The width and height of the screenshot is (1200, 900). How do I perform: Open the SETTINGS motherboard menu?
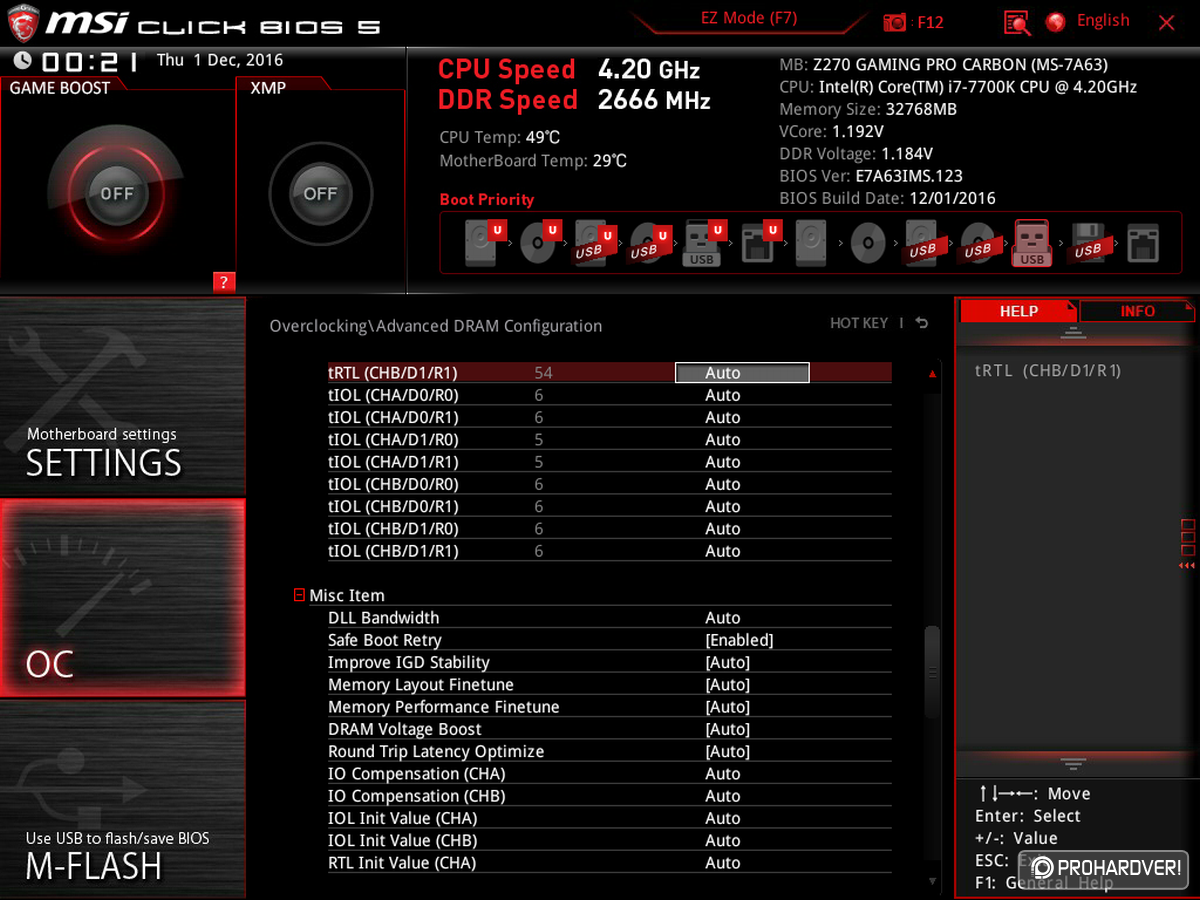pyautogui.click(x=122, y=397)
